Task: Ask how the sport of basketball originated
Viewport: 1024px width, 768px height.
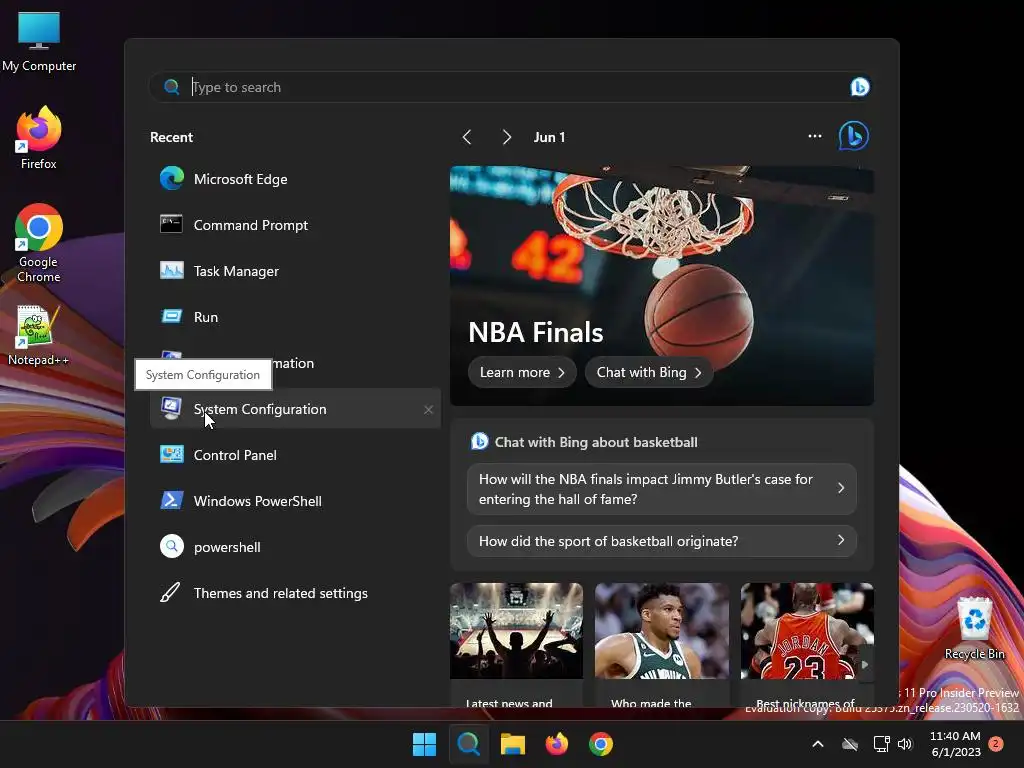Action: 662,541
